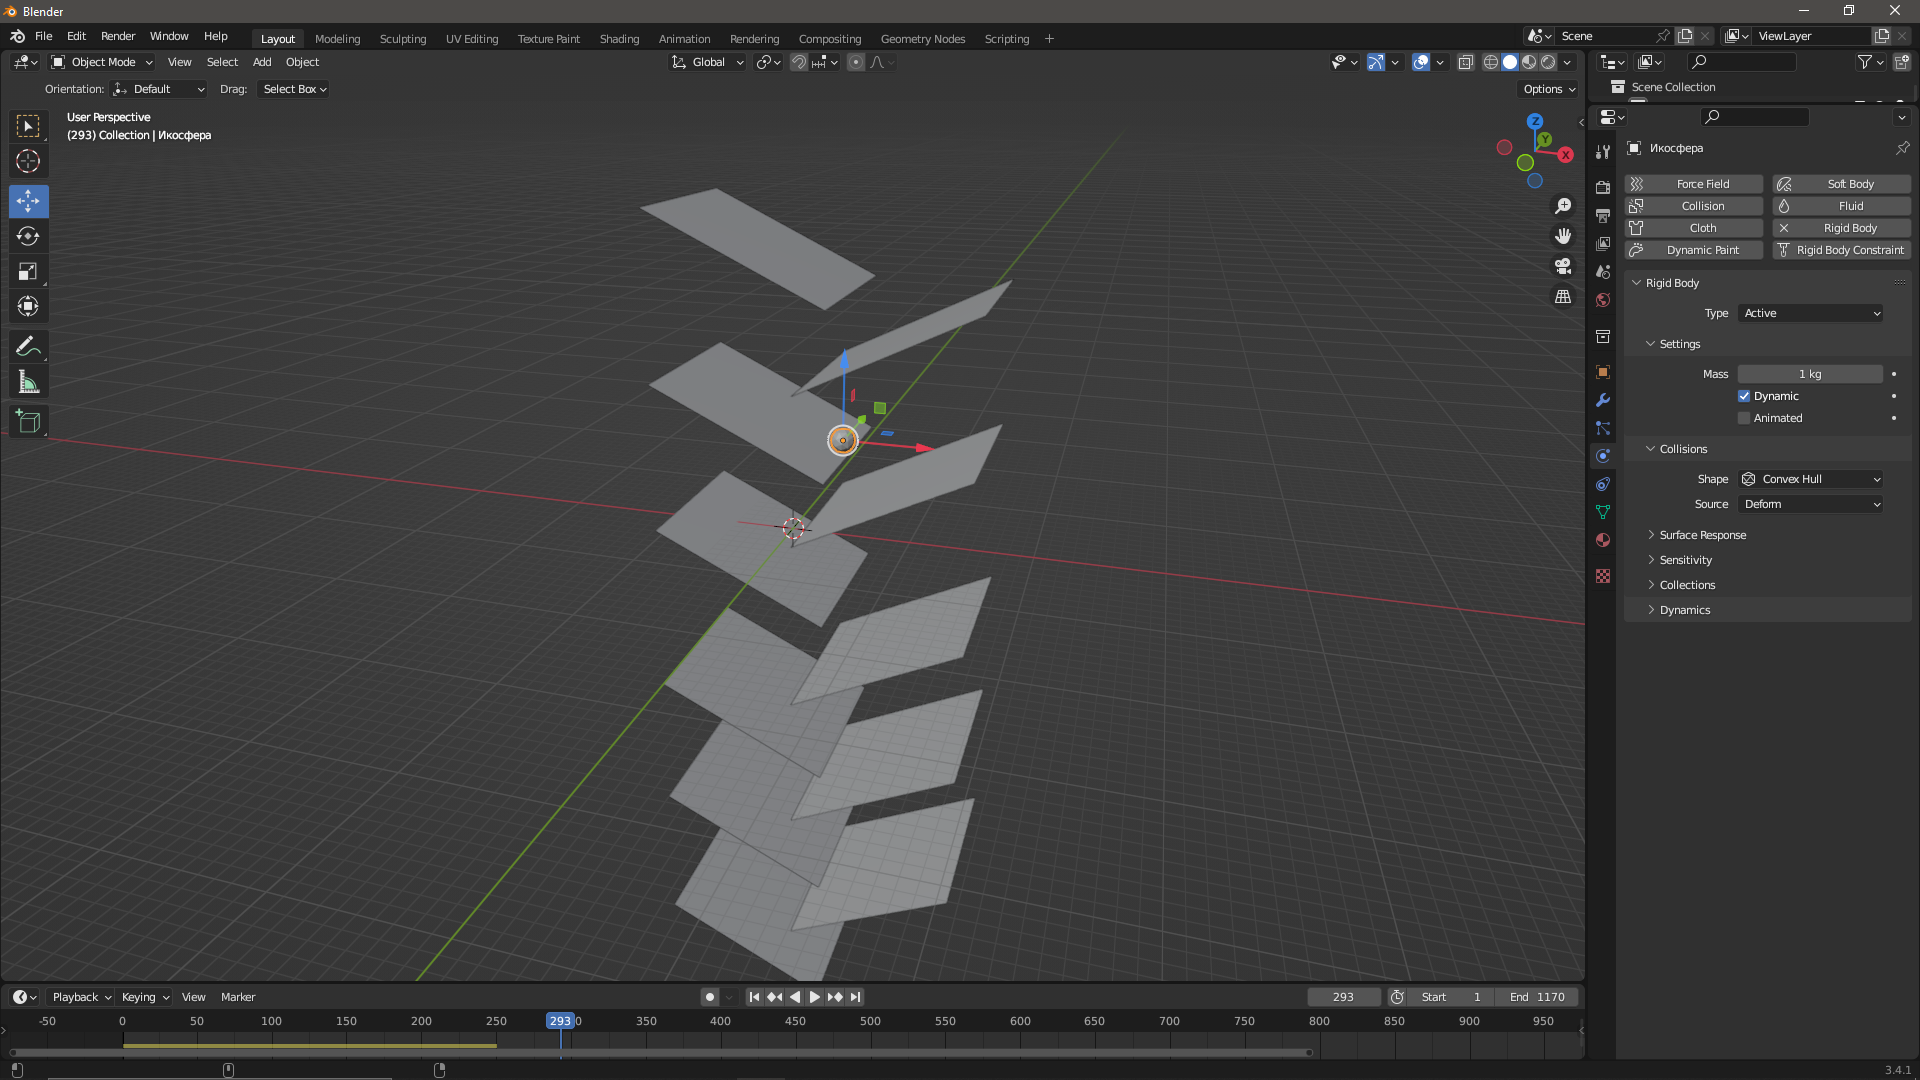Click the Add Cube tool icon
This screenshot has width=1920, height=1080.
point(28,422)
